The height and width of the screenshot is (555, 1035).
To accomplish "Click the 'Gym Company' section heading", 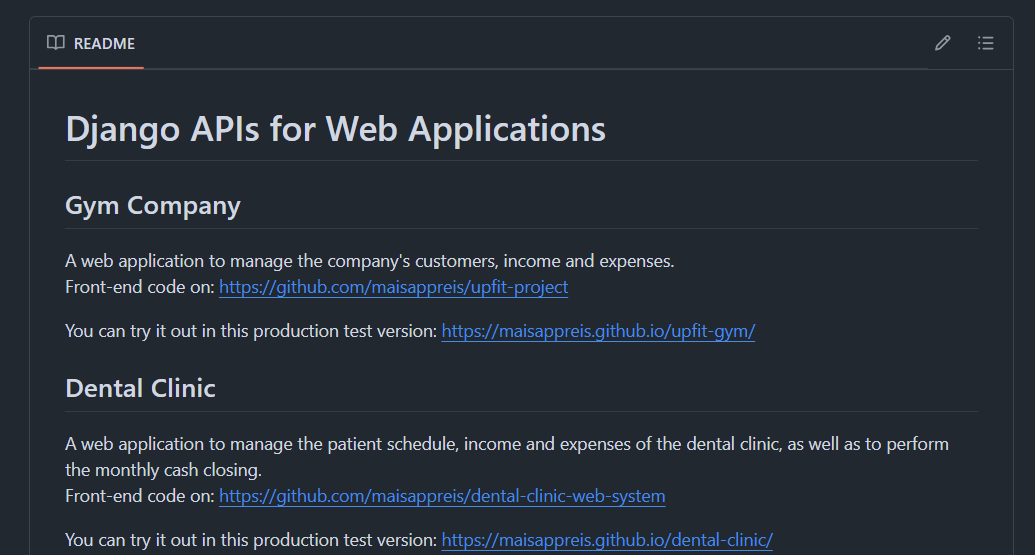I will pos(153,206).
